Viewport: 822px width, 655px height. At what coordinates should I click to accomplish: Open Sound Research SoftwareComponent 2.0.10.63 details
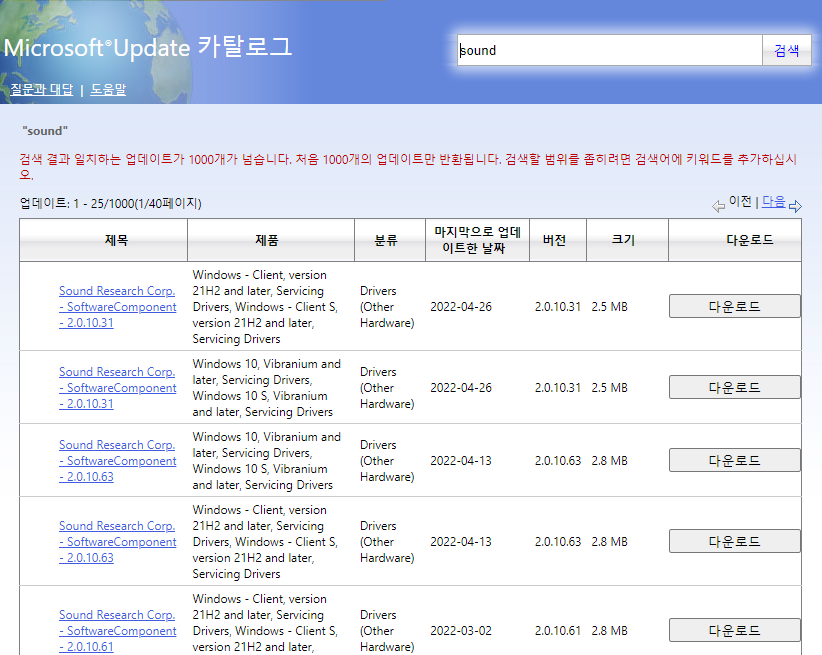(x=116, y=460)
